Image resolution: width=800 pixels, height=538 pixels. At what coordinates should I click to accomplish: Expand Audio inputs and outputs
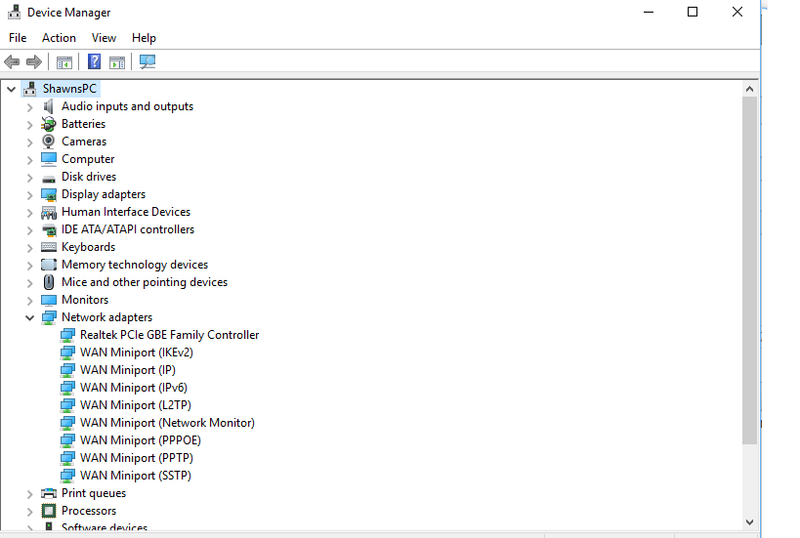click(30, 107)
